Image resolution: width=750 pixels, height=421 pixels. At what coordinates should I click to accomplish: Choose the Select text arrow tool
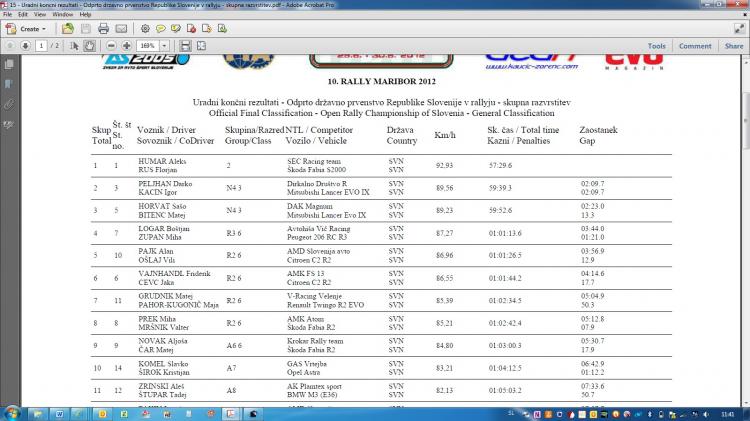point(75,46)
